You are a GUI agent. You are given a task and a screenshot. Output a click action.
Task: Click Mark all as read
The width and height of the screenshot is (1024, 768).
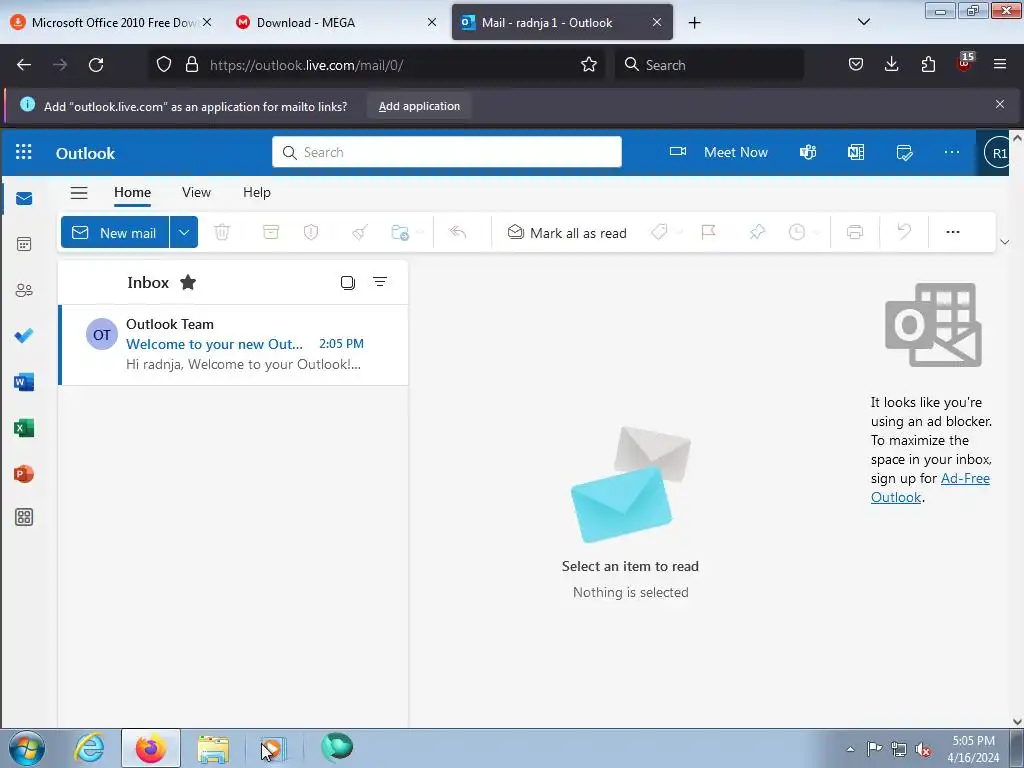[567, 232]
